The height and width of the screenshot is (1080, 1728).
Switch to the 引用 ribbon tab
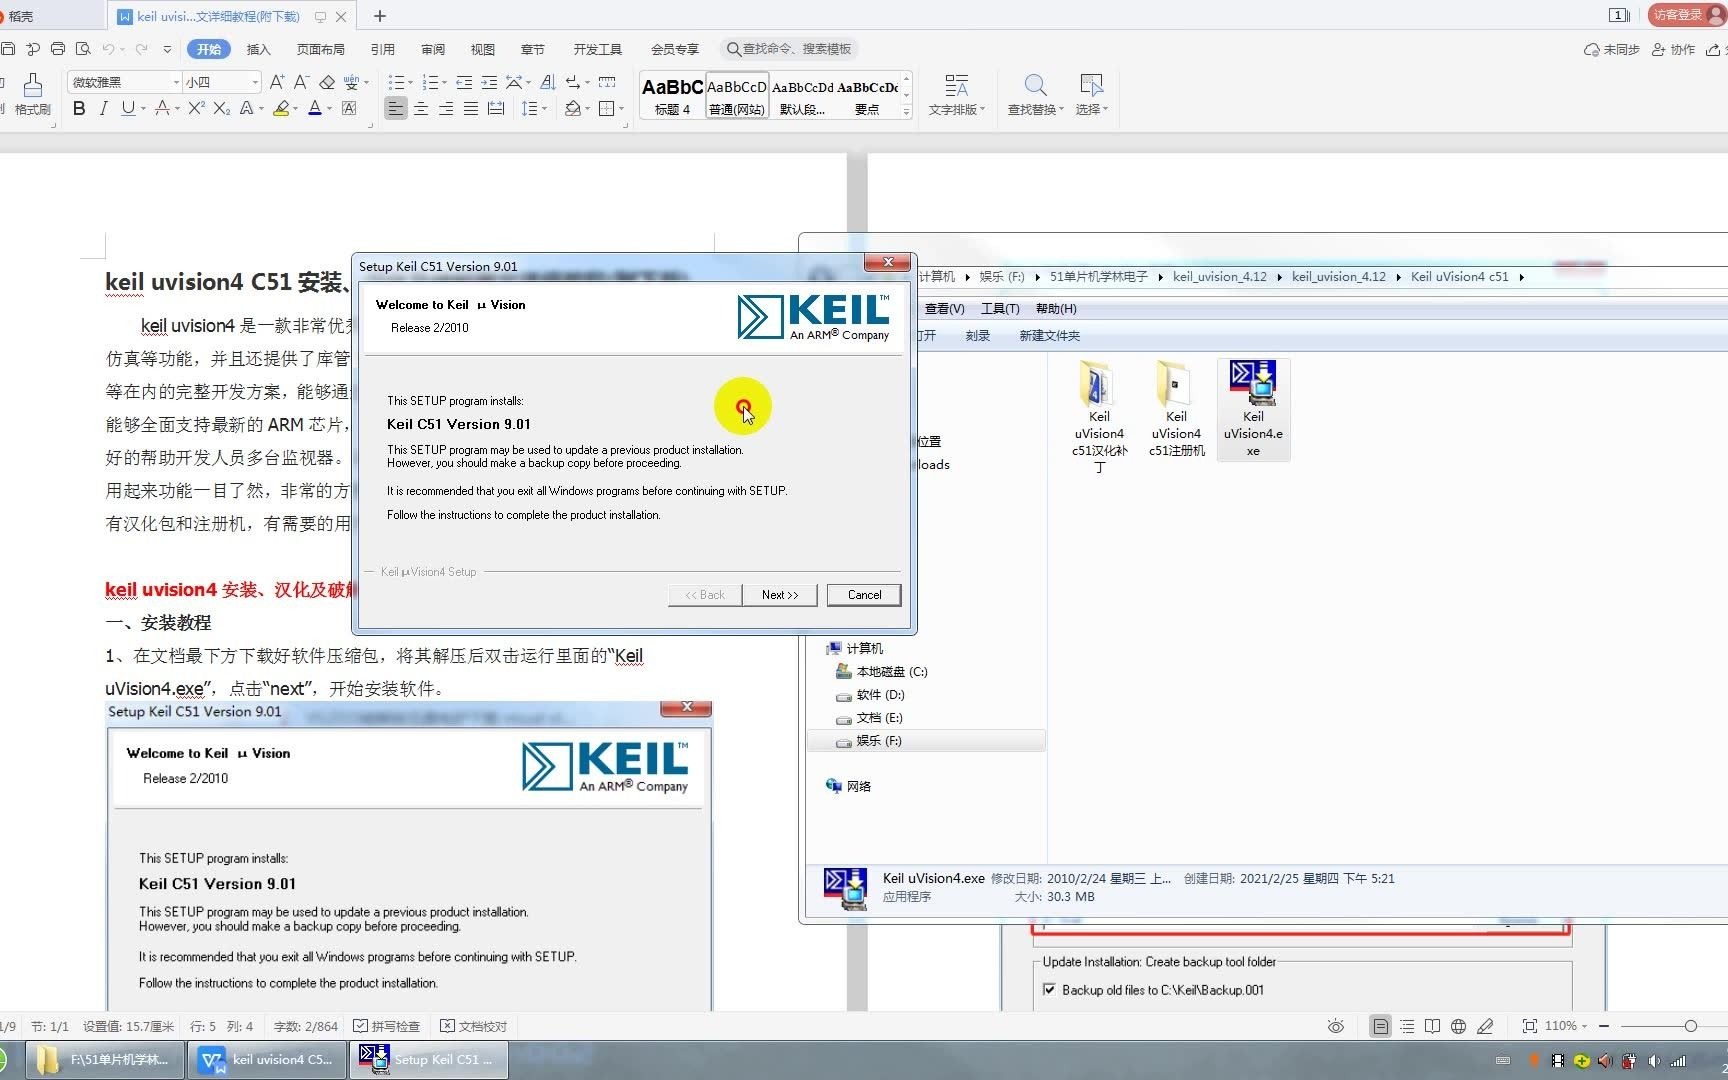pos(382,49)
